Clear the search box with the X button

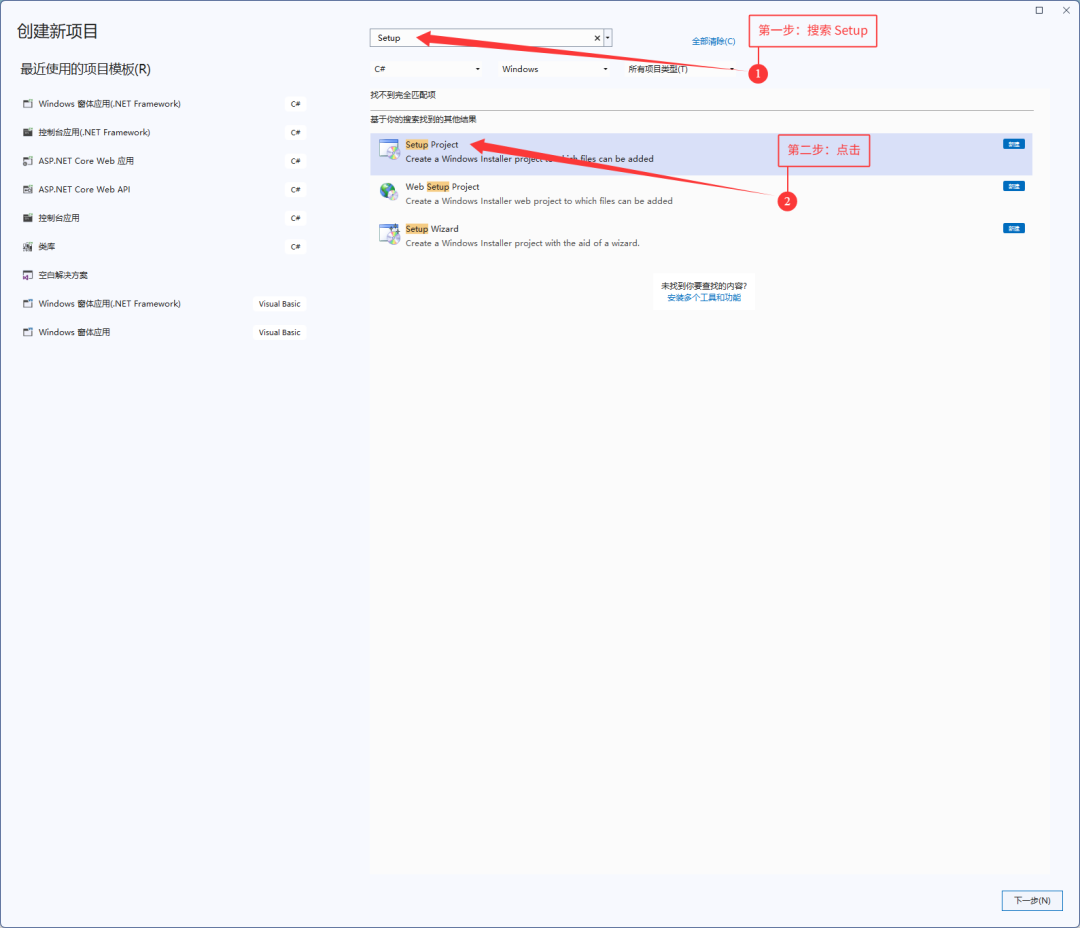597,38
